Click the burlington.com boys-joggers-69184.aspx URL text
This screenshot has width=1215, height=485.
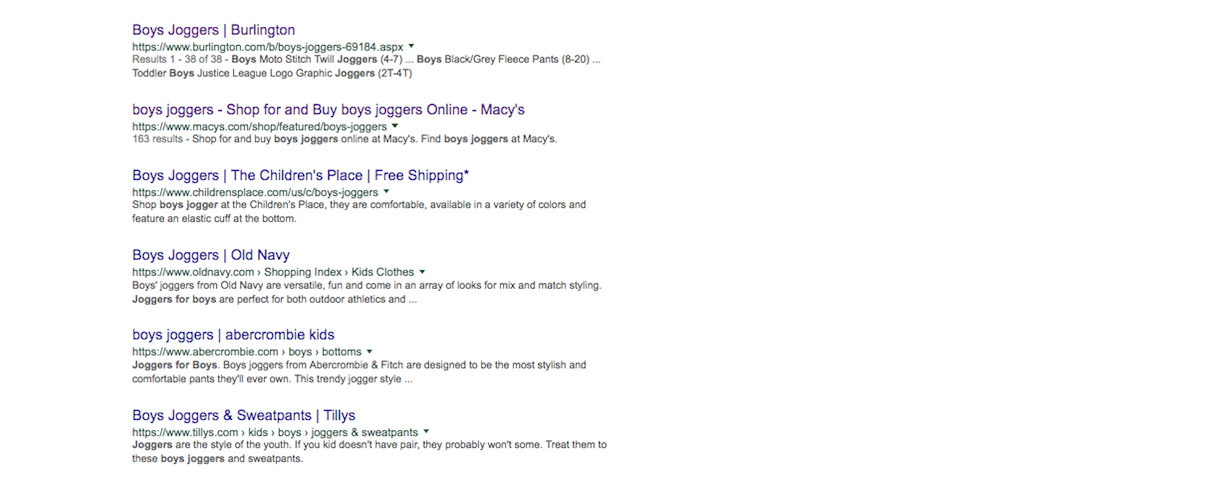tap(267, 47)
